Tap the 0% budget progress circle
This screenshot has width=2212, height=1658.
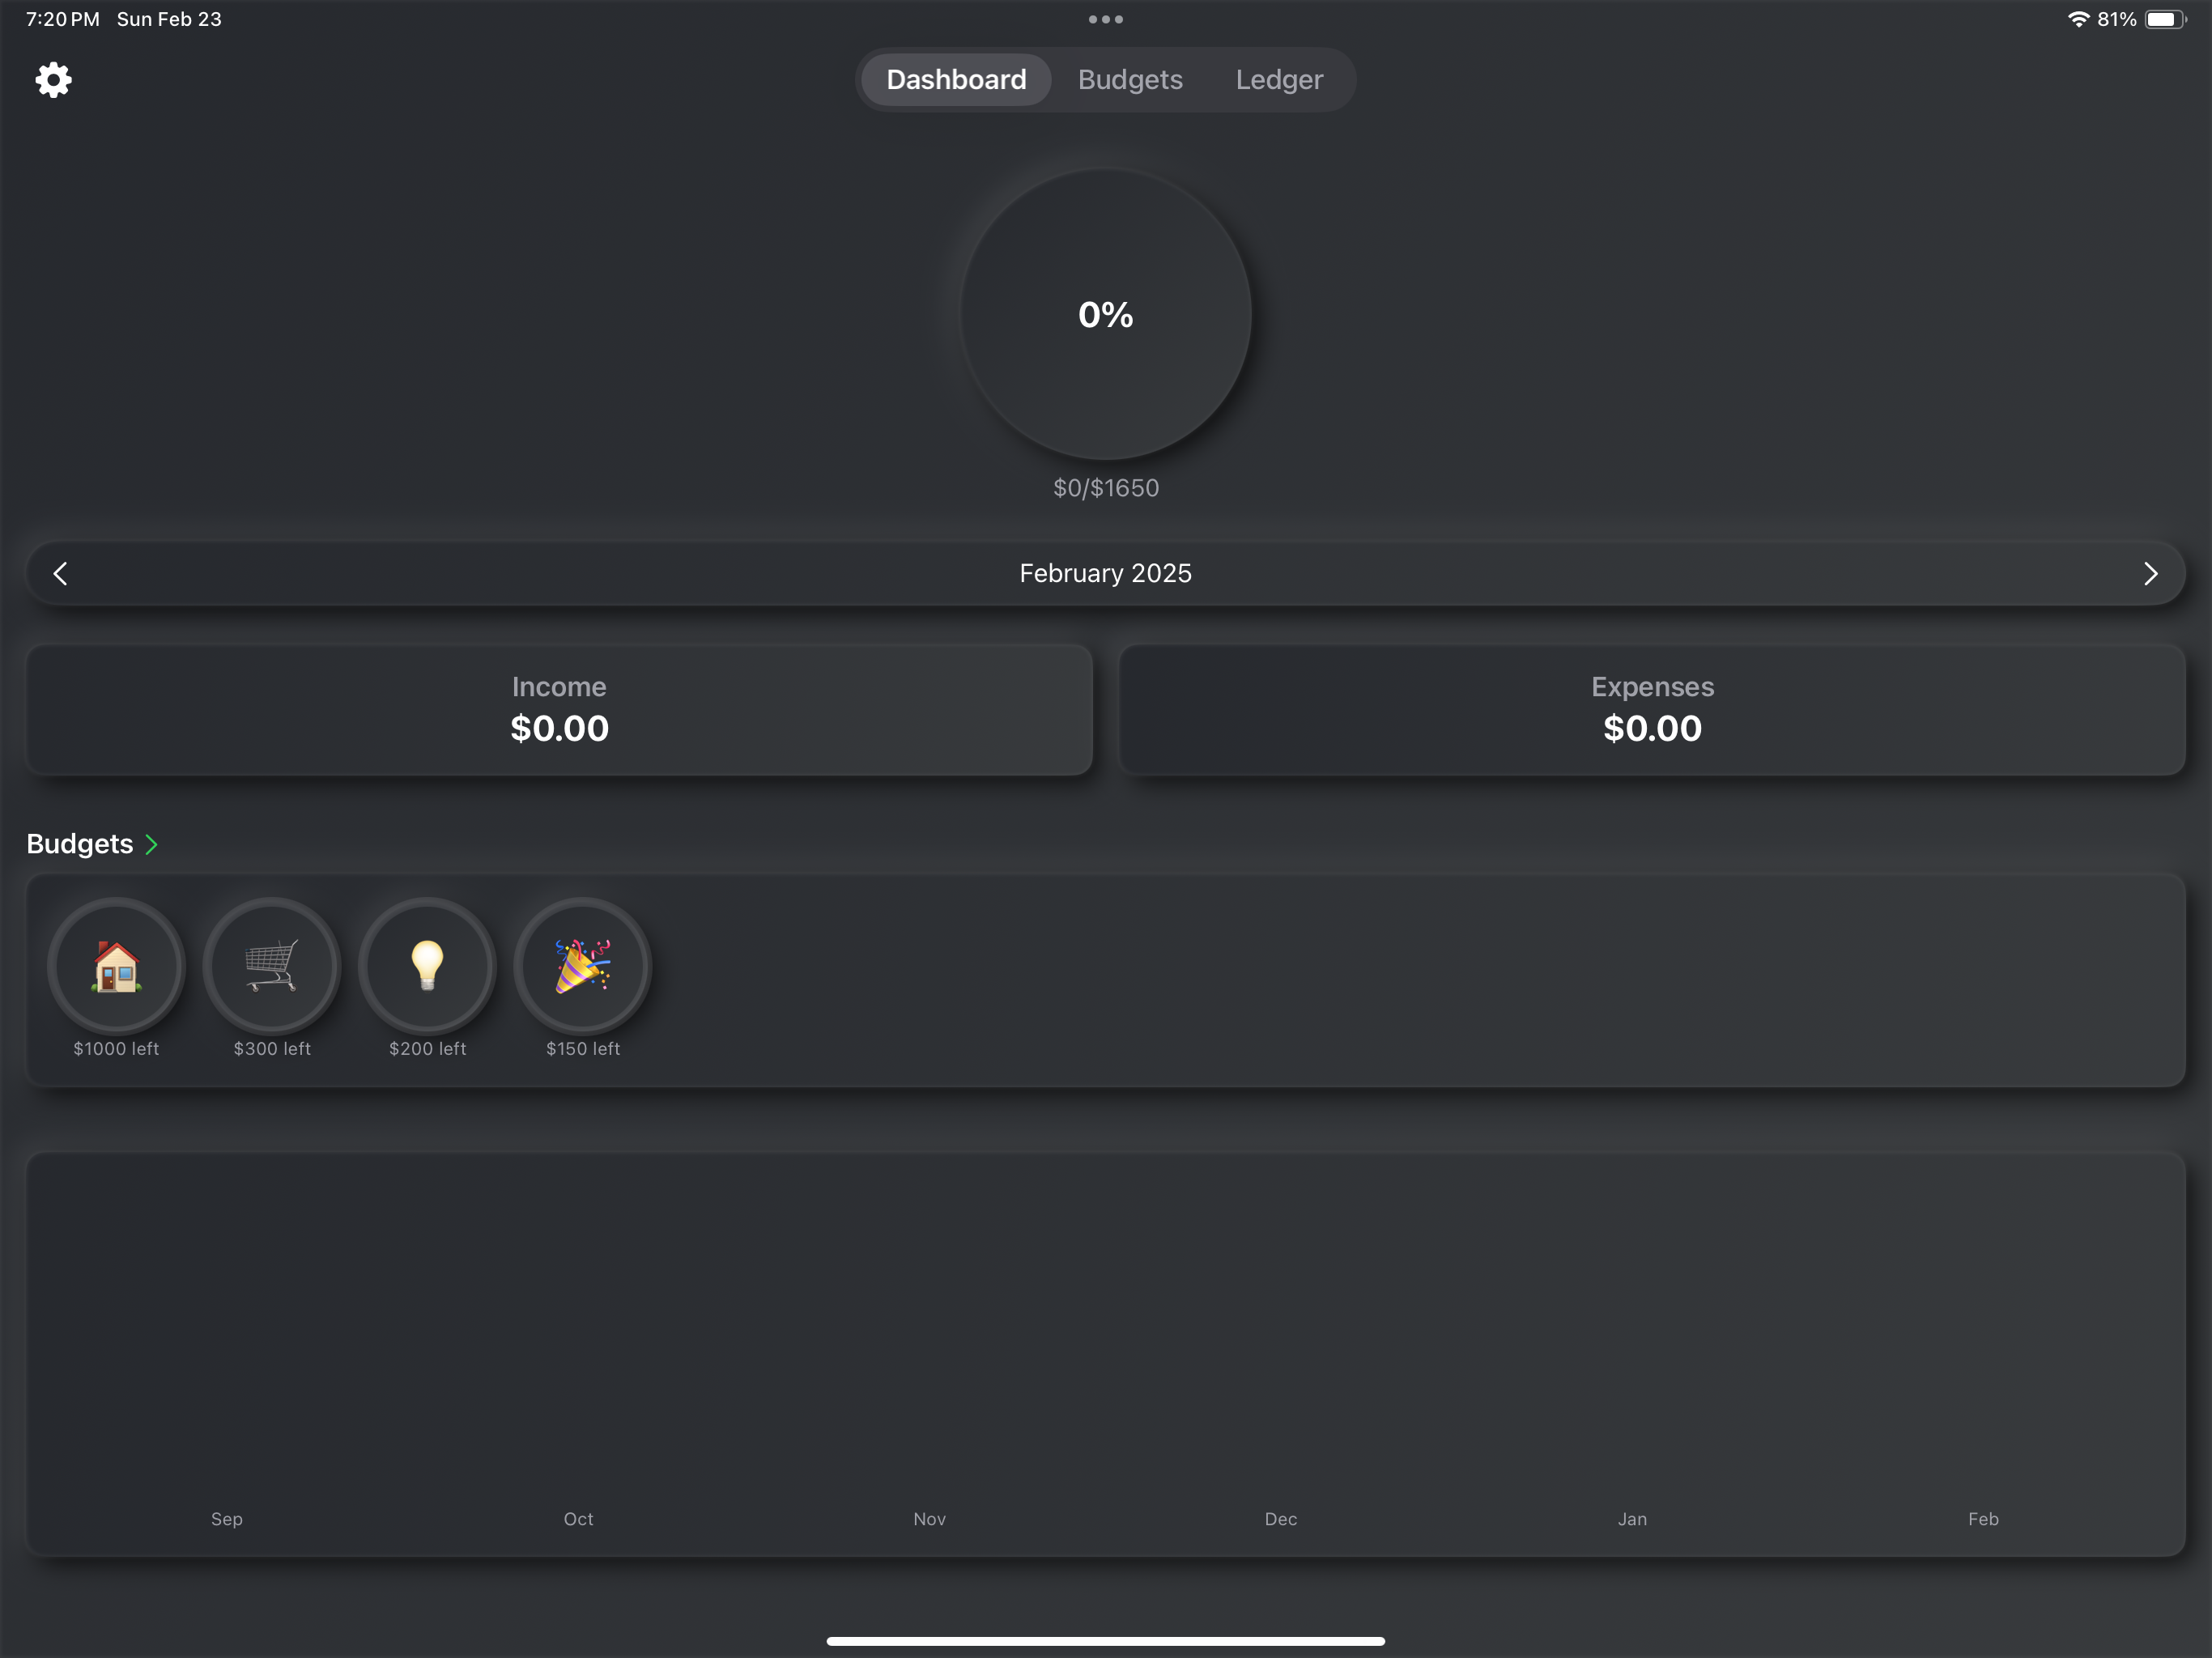[1105, 315]
